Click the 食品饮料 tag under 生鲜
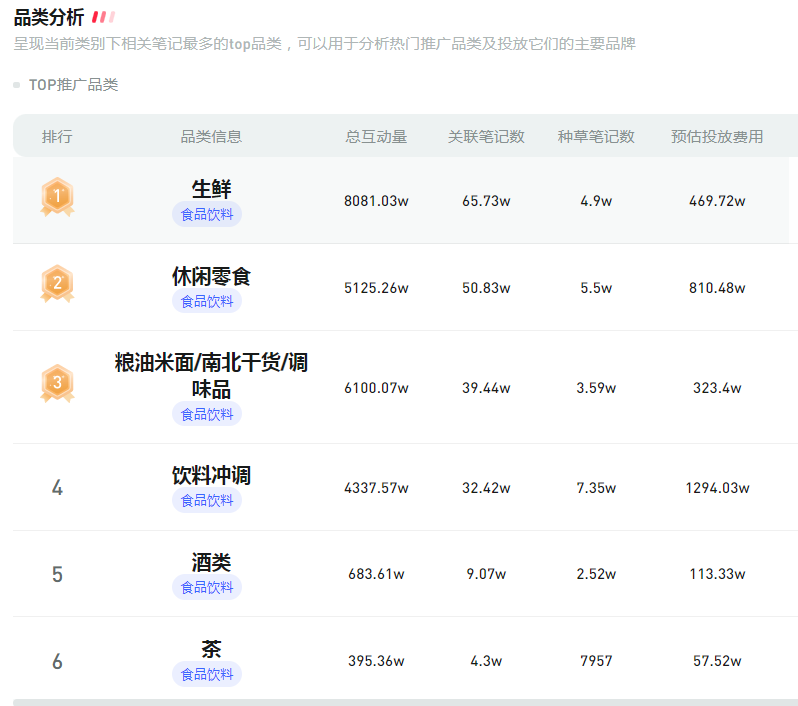 [207, 214]
